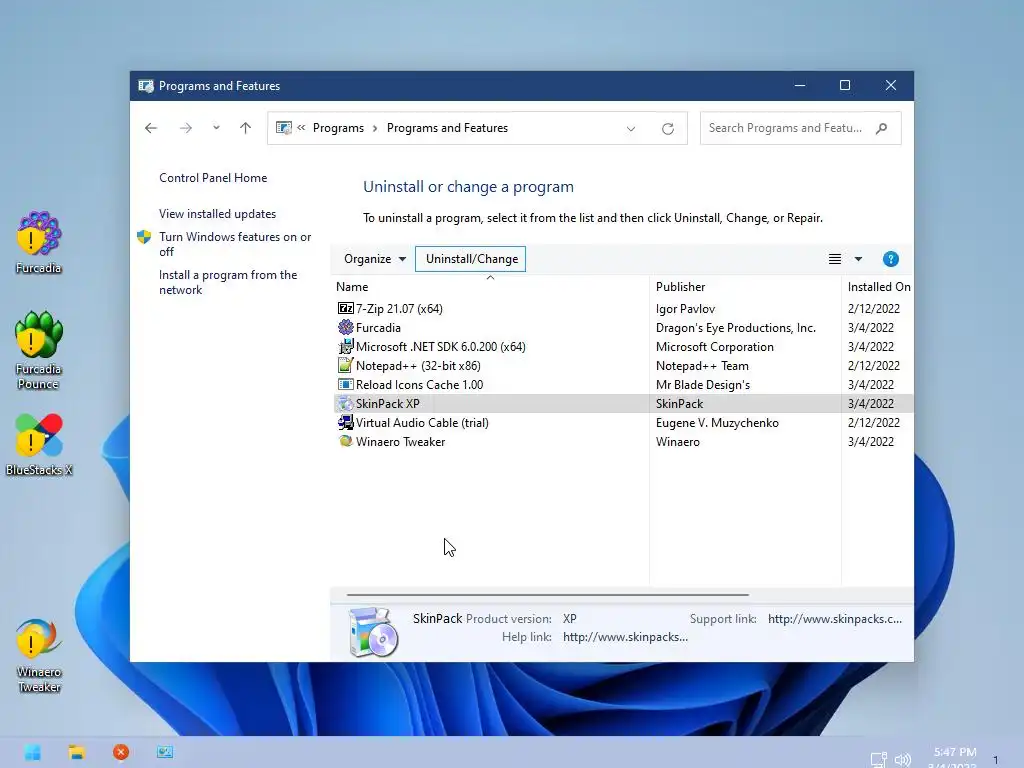
Task: Open the Windows Start button
Action: [33, 752]
